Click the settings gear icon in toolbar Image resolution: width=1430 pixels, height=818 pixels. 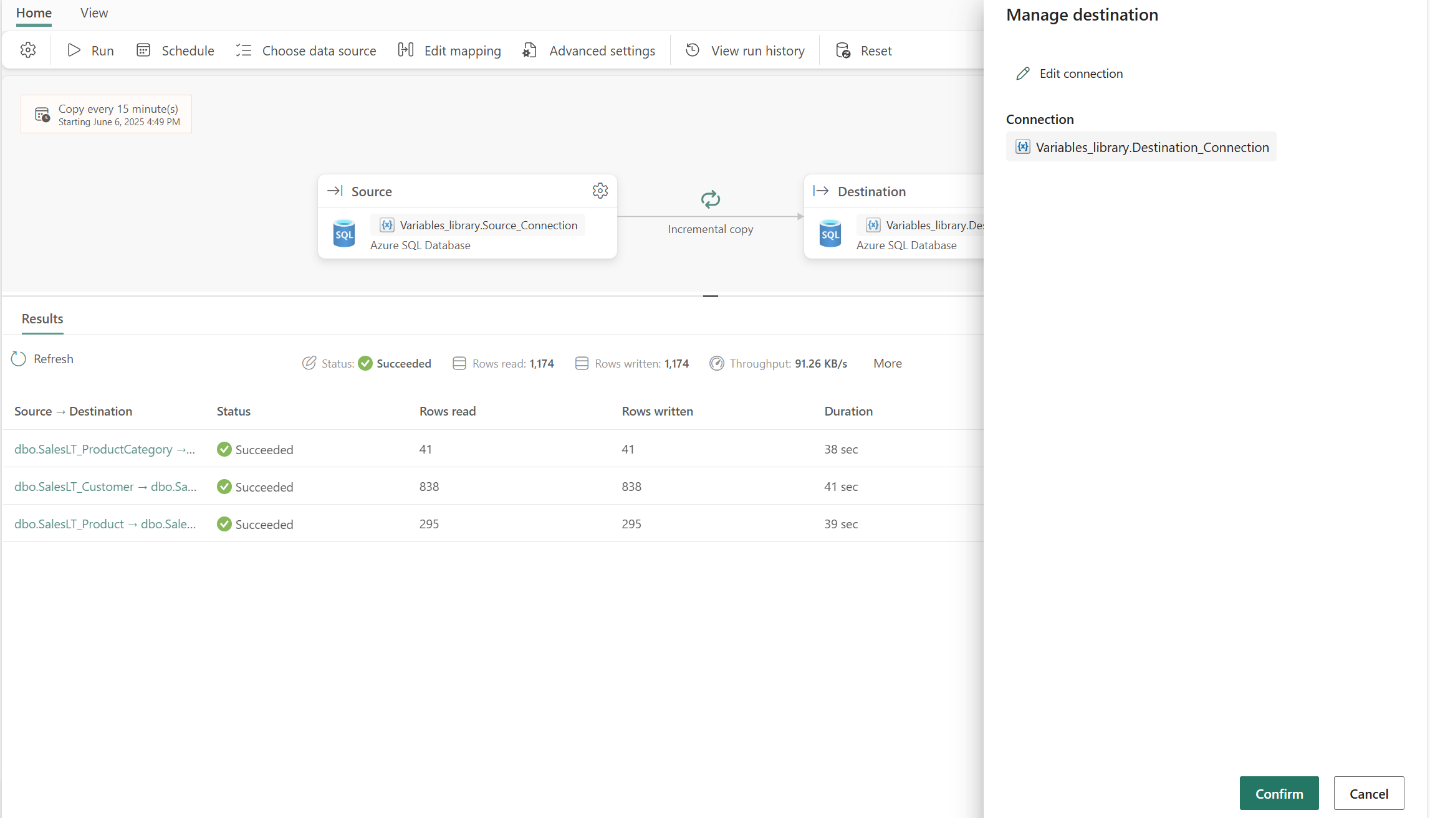(x=28, y=50)
